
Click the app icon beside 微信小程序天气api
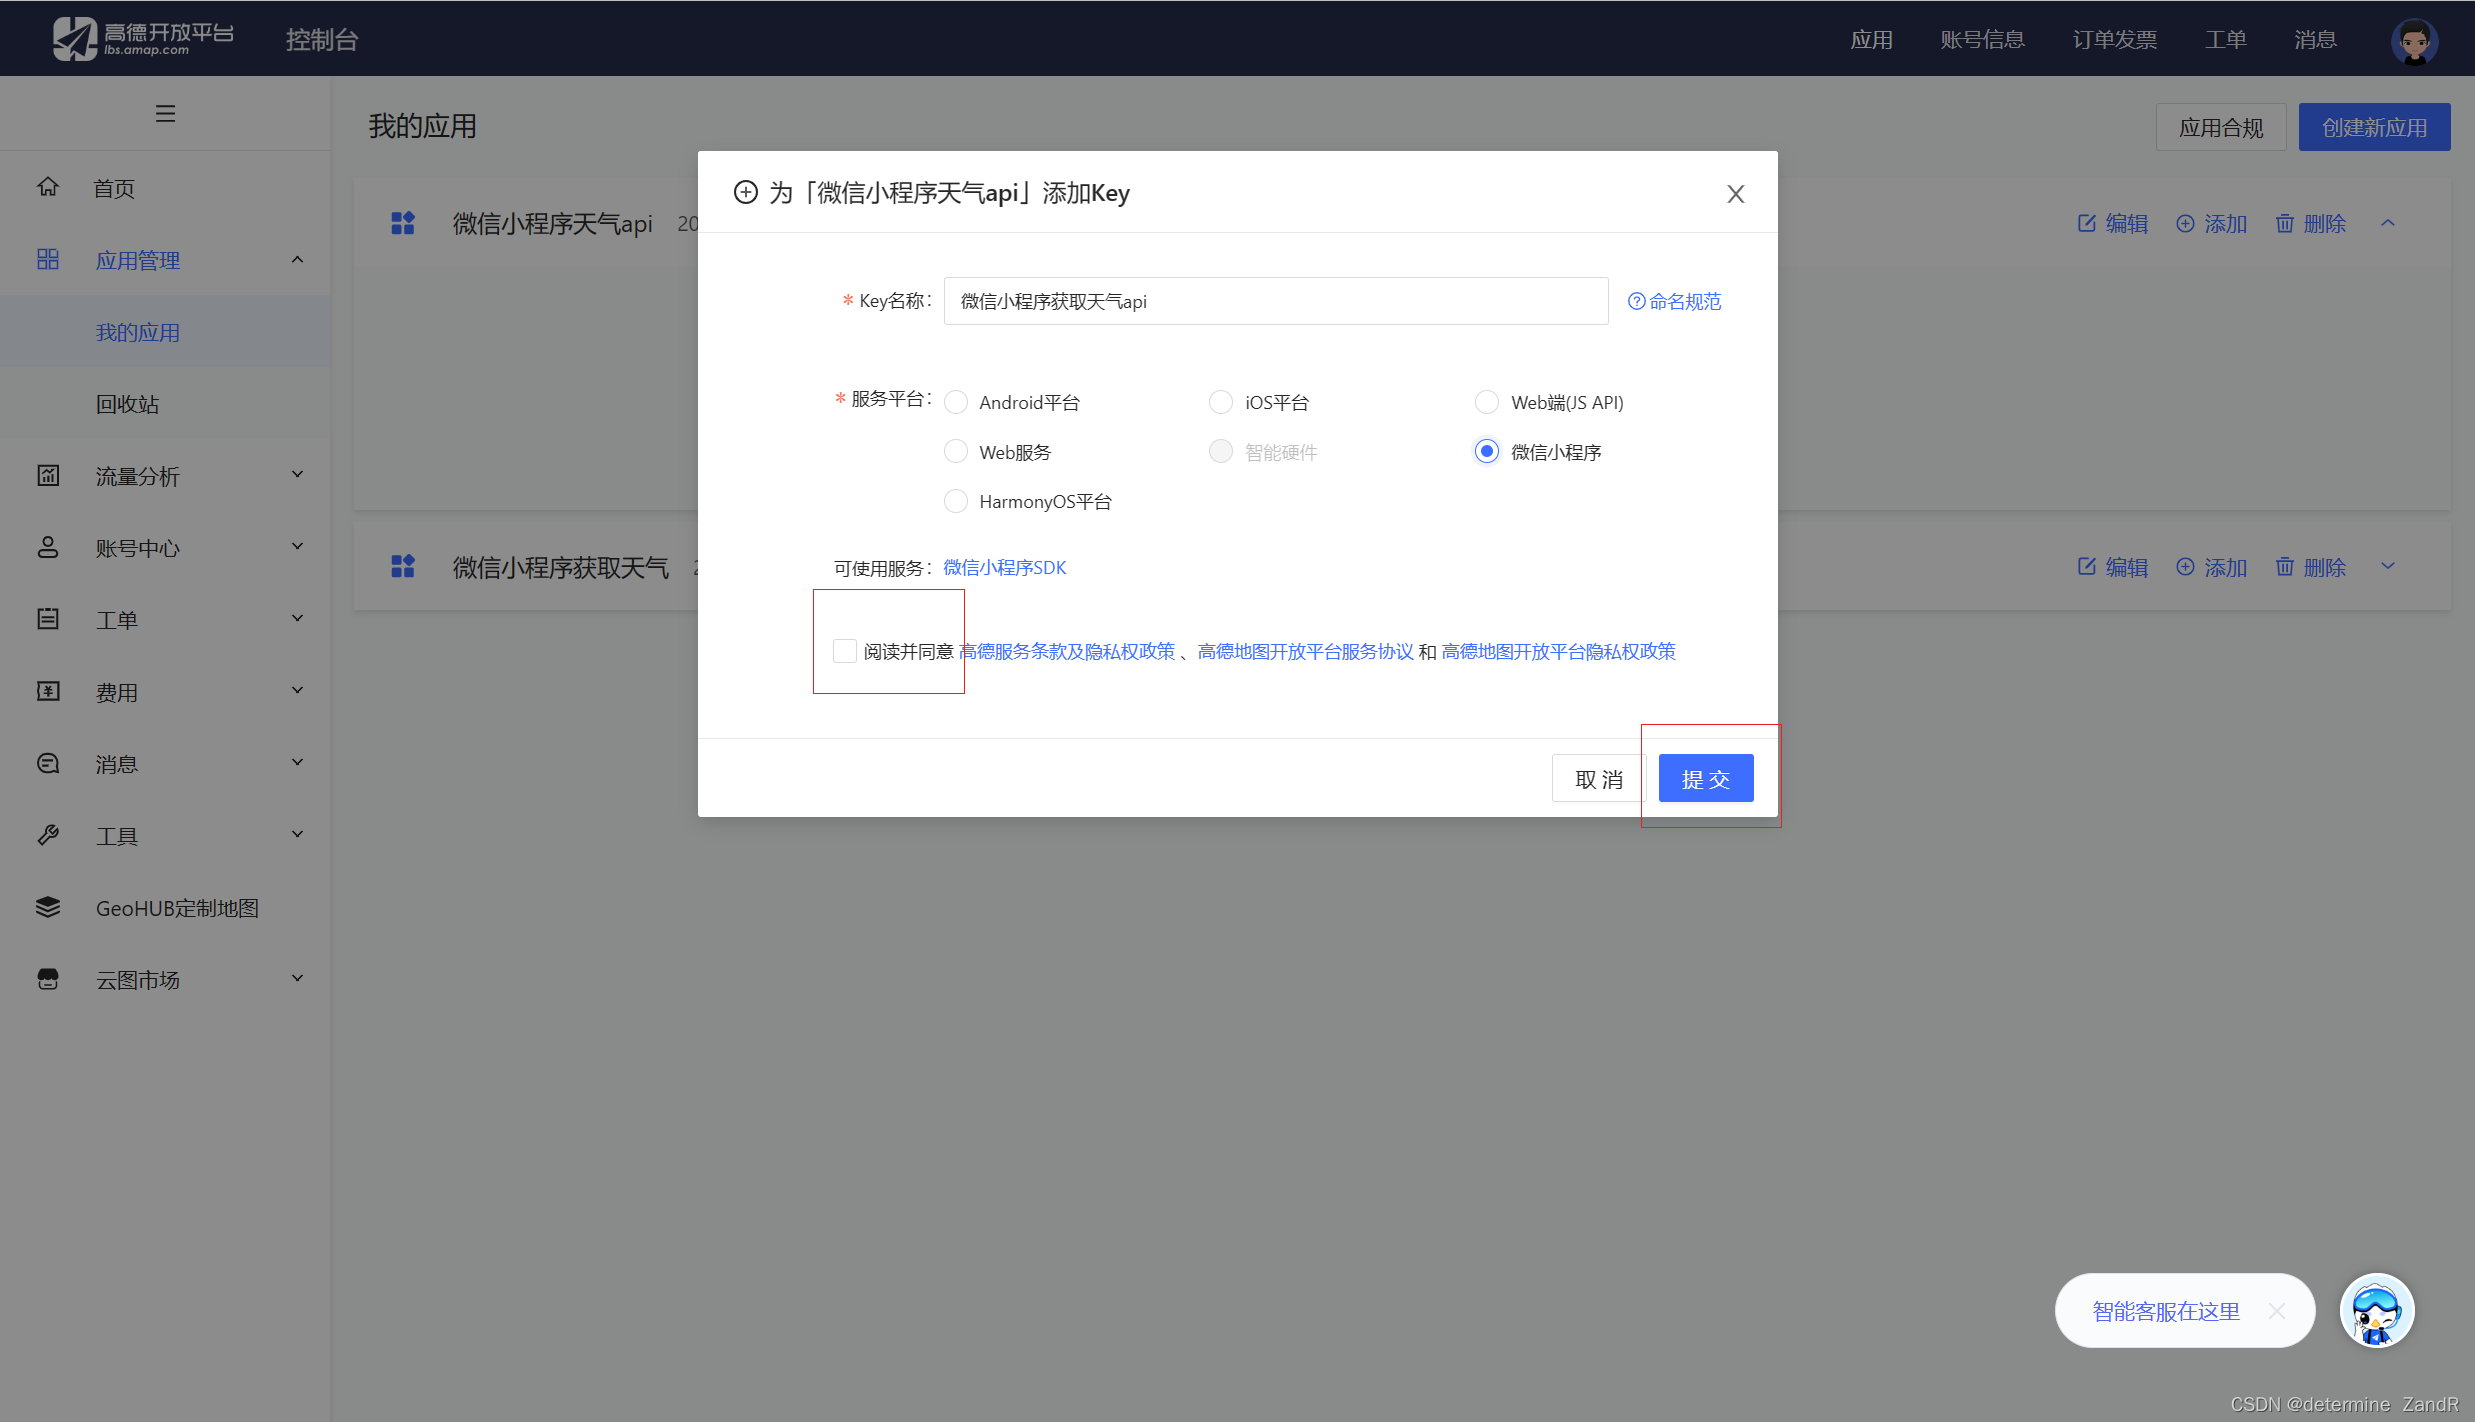click(403, 223)
